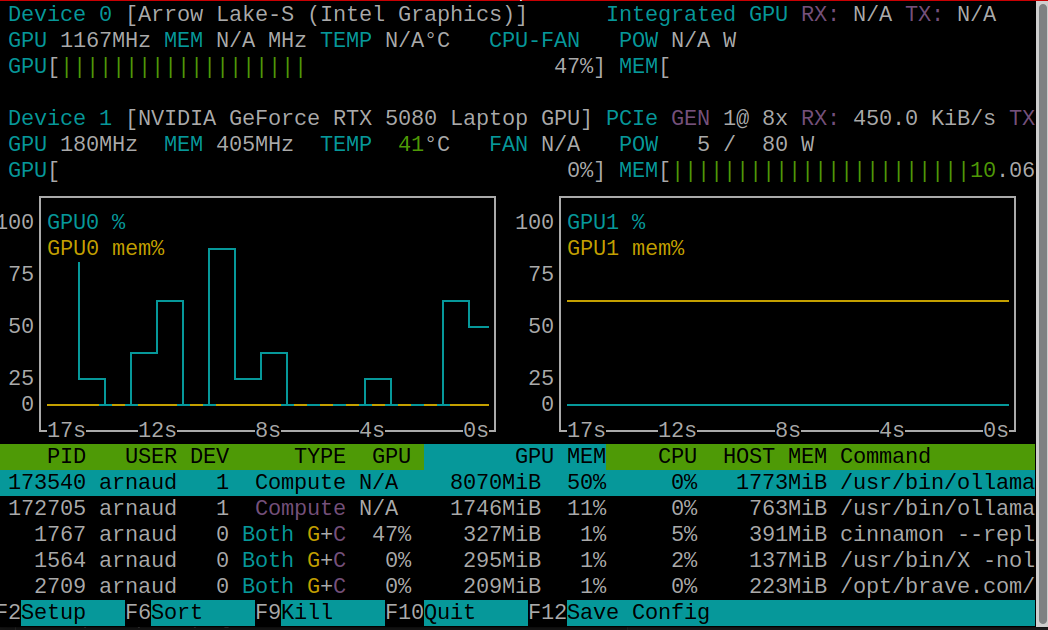Click the Command column header
The height and width of the screenshot is (630, 1048).
[885, 456]
